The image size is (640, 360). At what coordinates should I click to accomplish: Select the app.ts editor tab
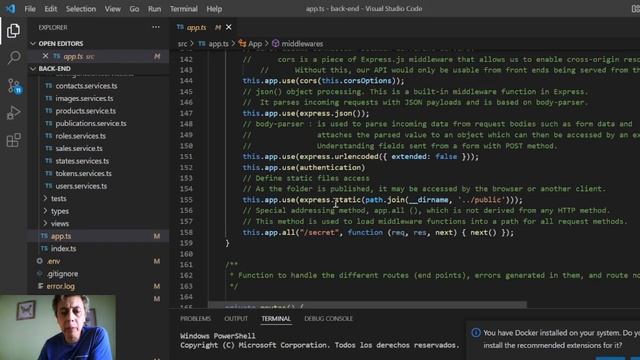(197, 27)
